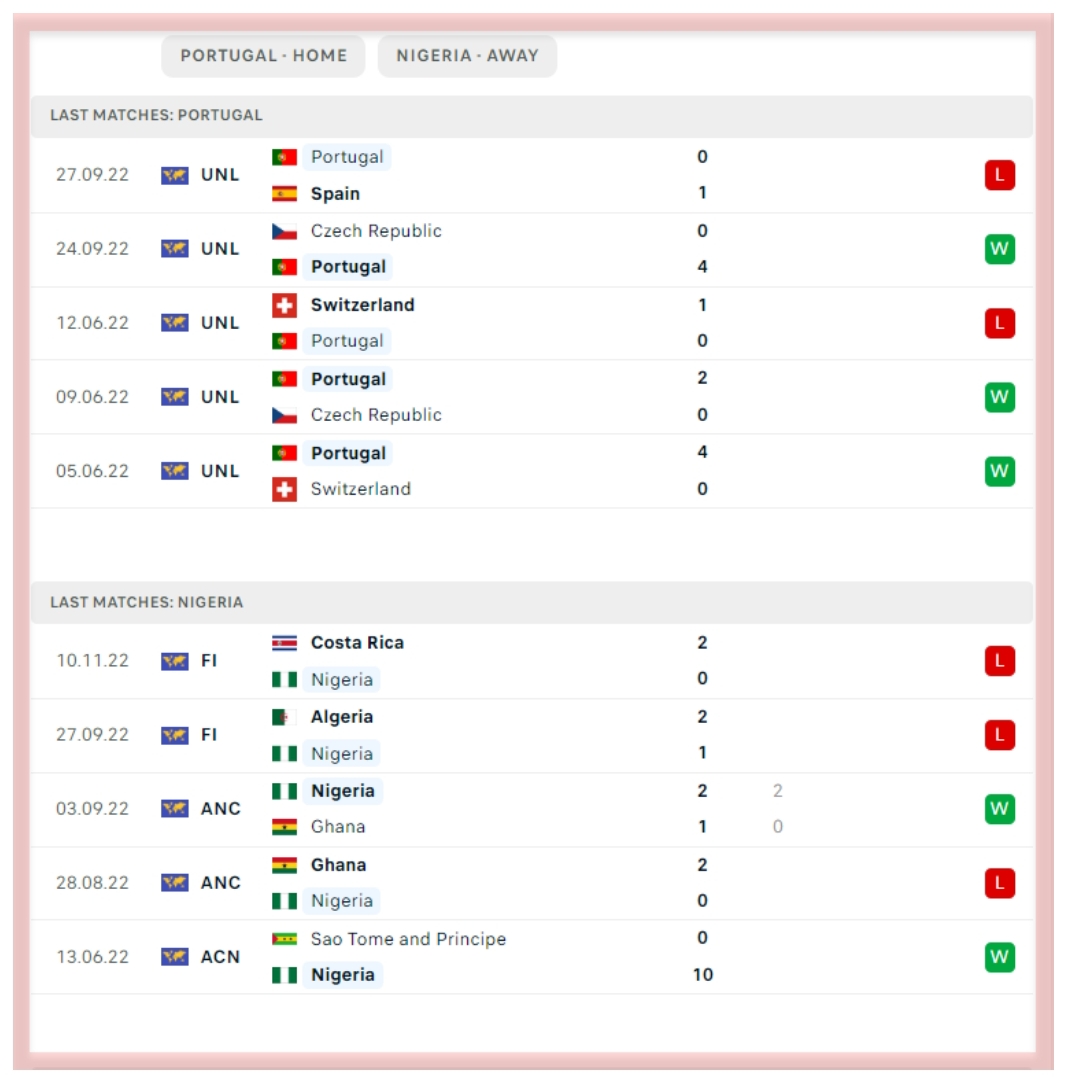The image size is (1066, 1085).
Task: Click the loss badge for Portugal vs Spain
Action: (x=999, y=176)
